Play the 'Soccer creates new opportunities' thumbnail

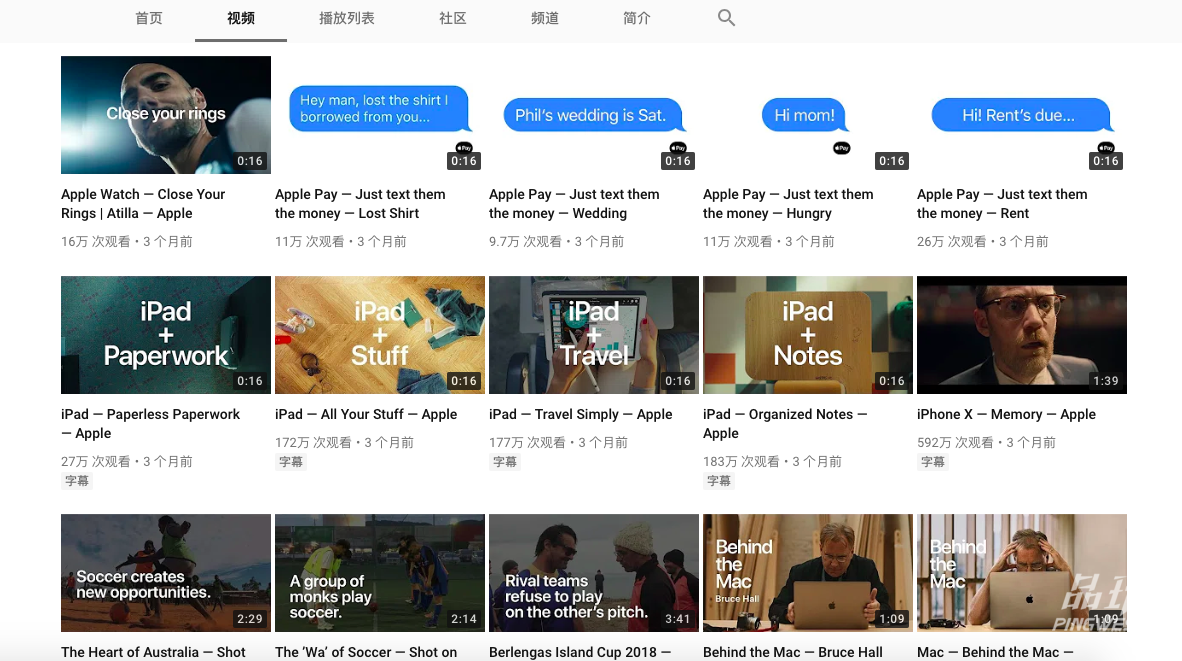pos(166,573)
